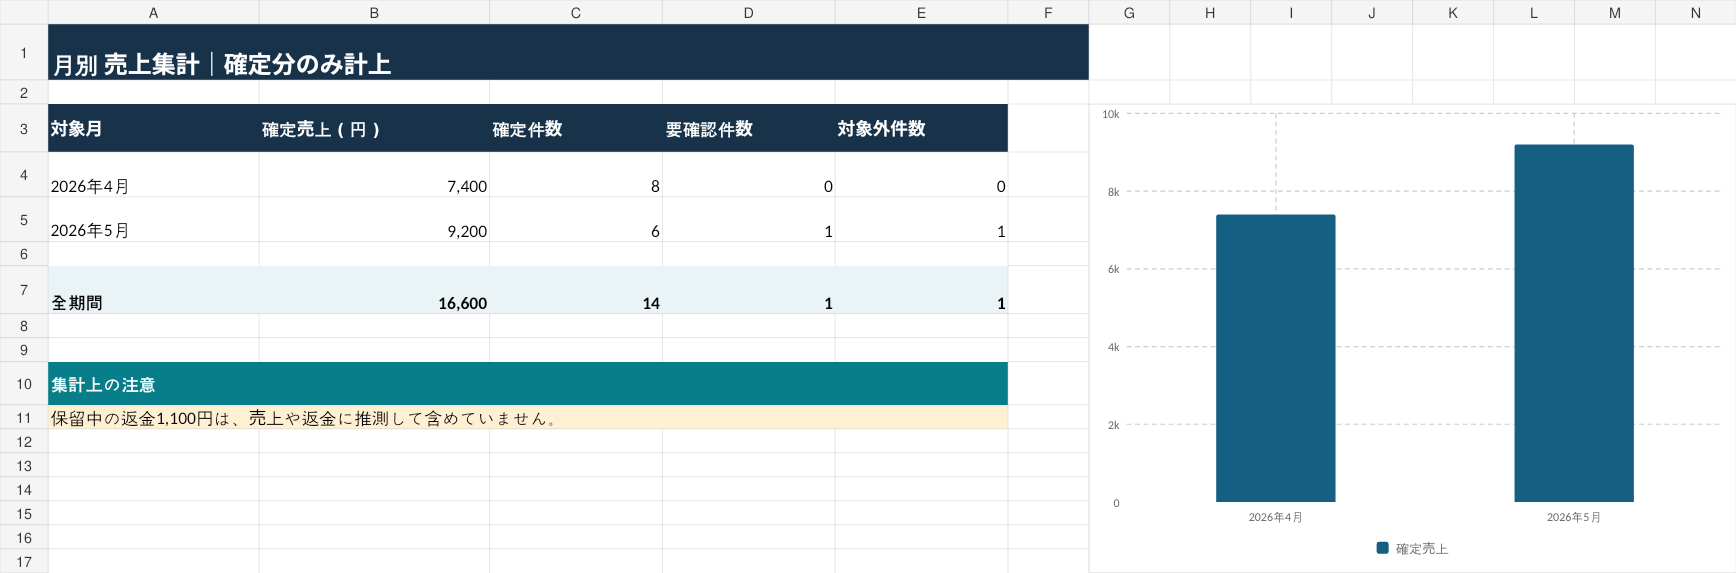Screen dimensions: 1736x573
Task: Click the 確定売上 legend color swatch
Action: pos(1383,548)
